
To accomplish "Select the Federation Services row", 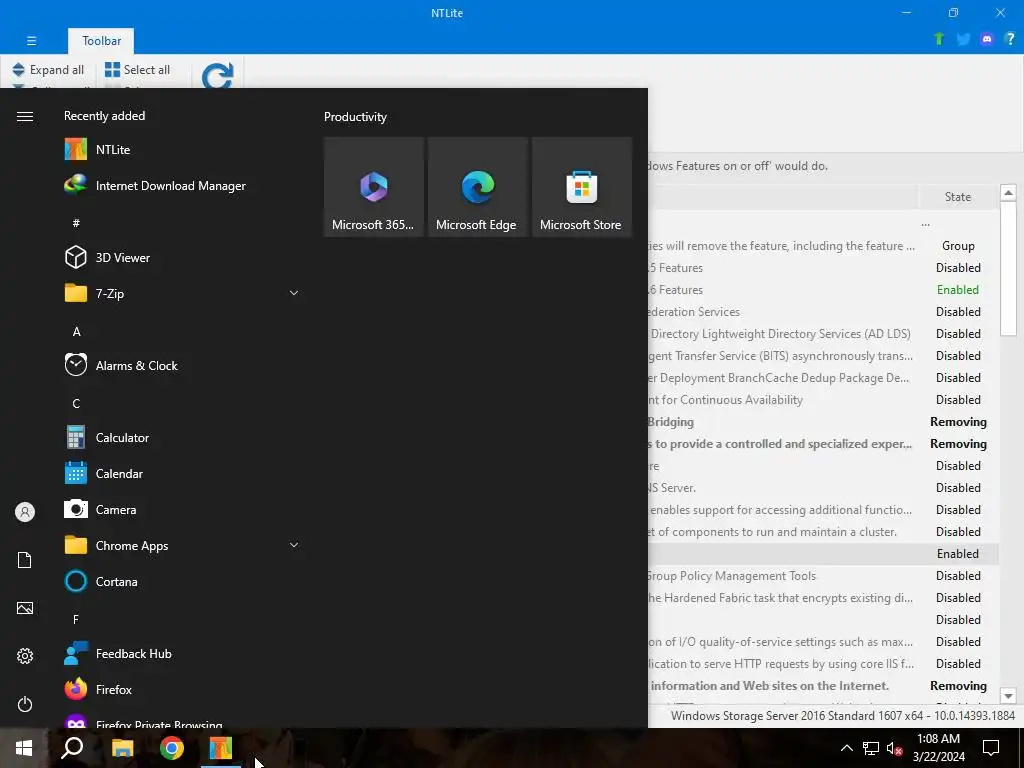I will tap(823, 312).
